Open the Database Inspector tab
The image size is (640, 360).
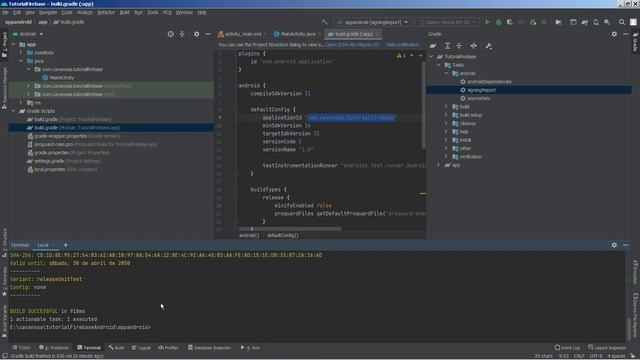click(209, 348)
